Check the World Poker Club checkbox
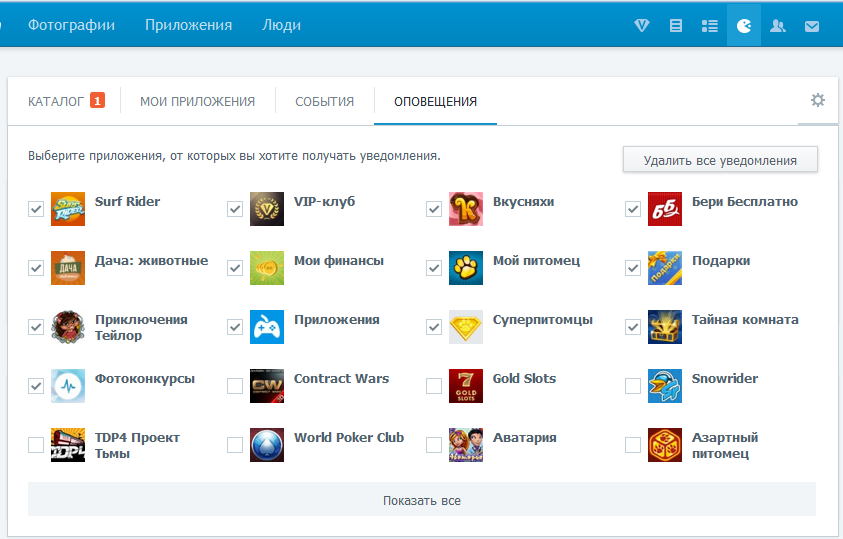The width and height of the screenshot is (843, 539). click(x=235, y=445)
